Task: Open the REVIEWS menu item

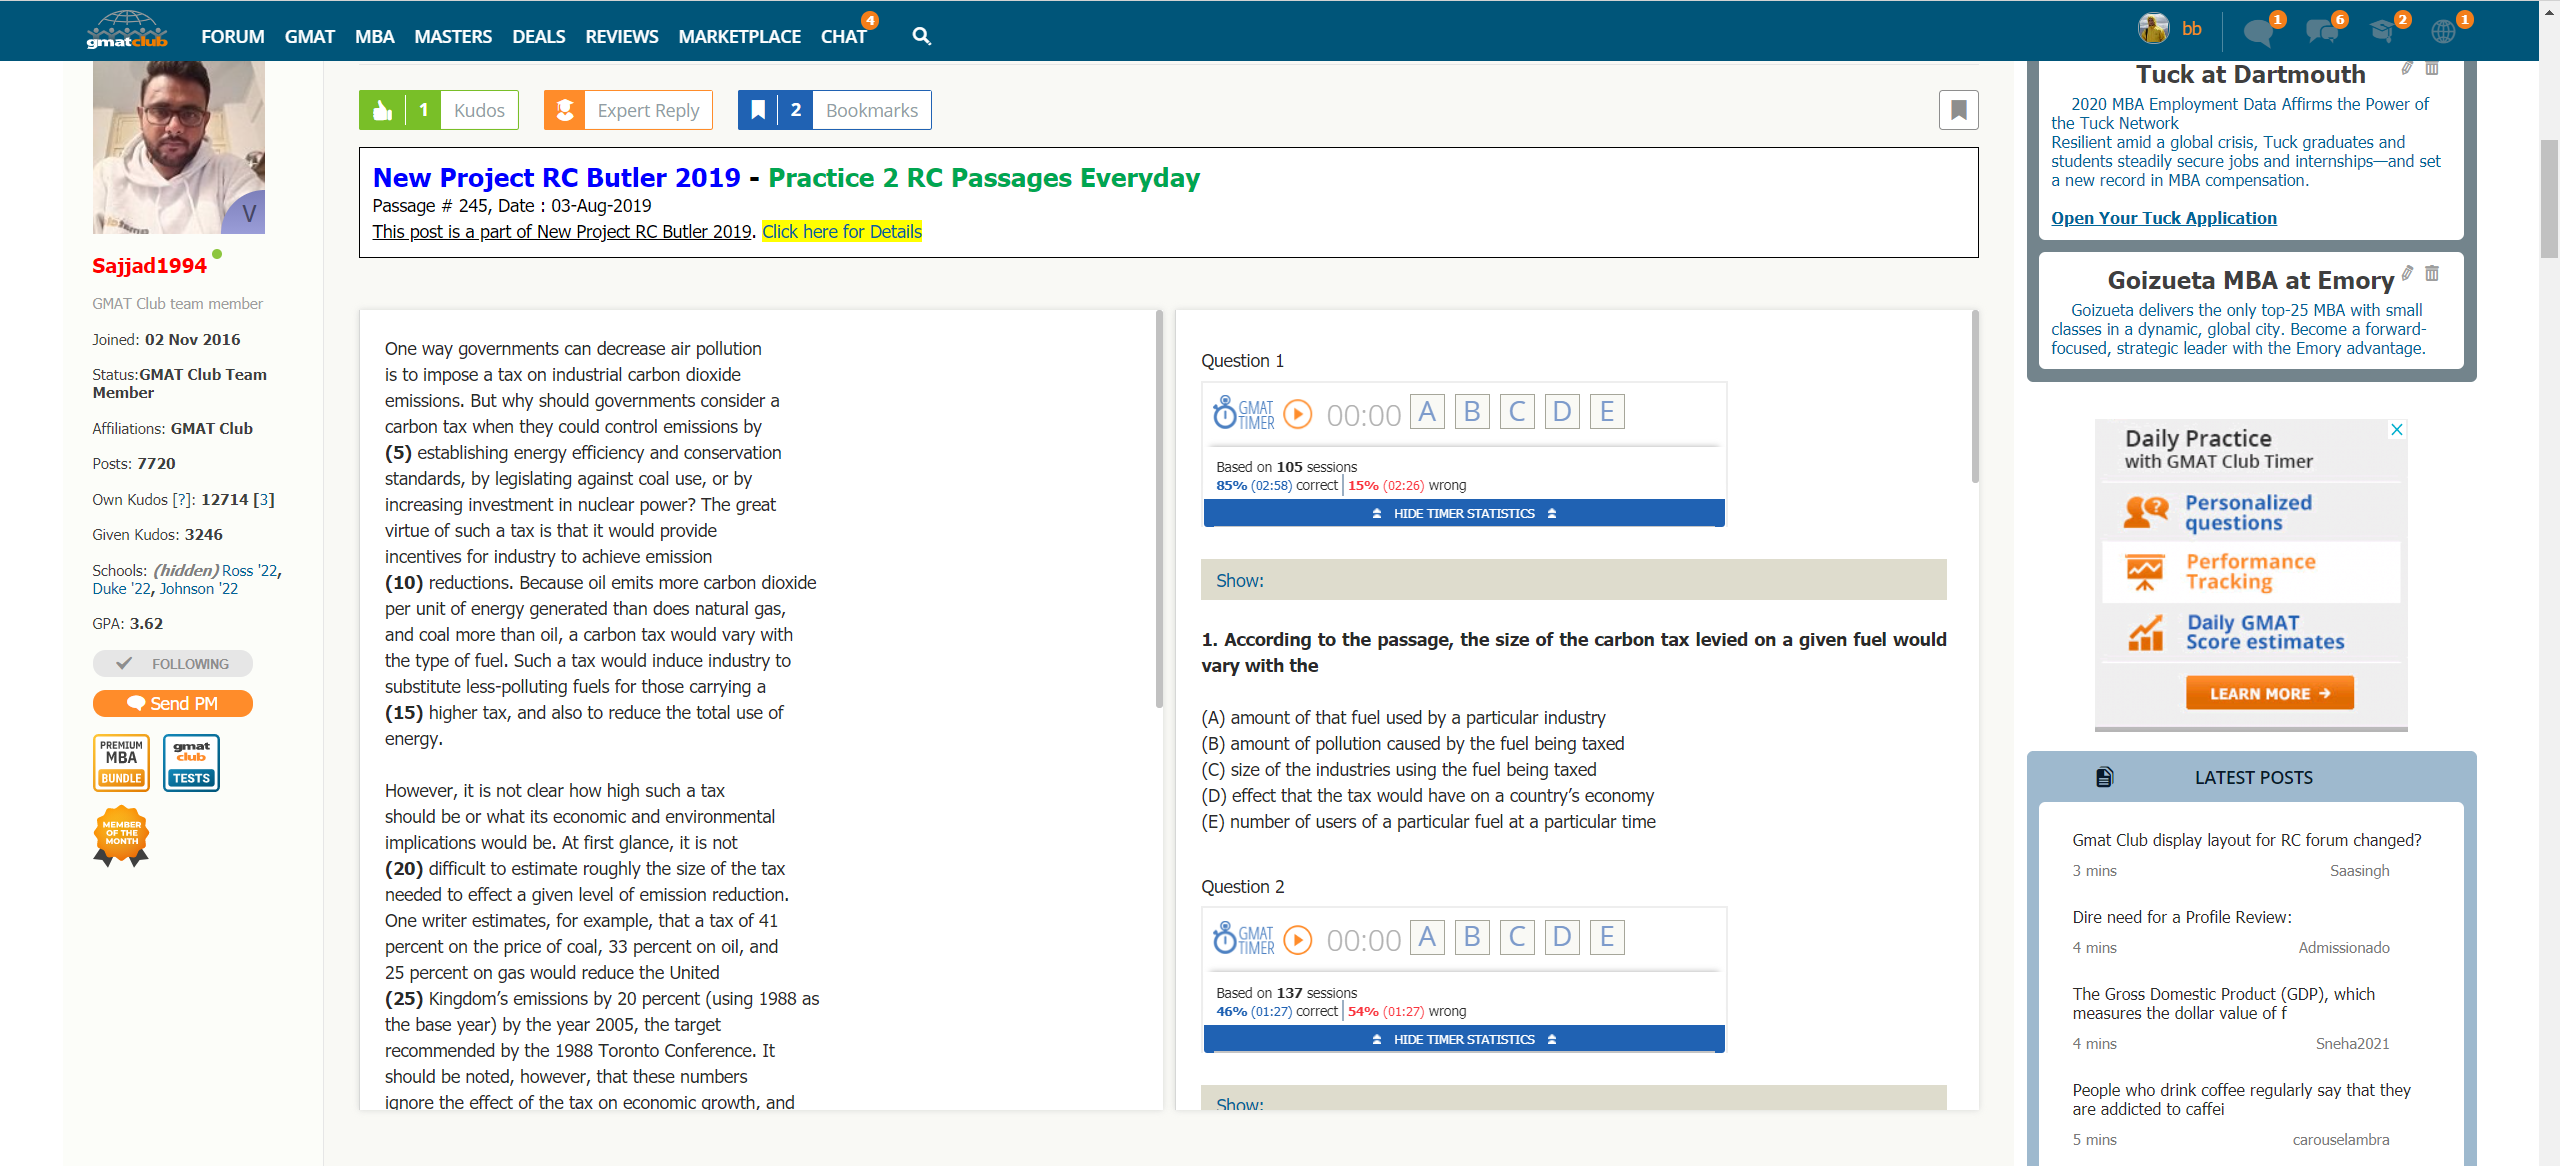Action: 621,36
